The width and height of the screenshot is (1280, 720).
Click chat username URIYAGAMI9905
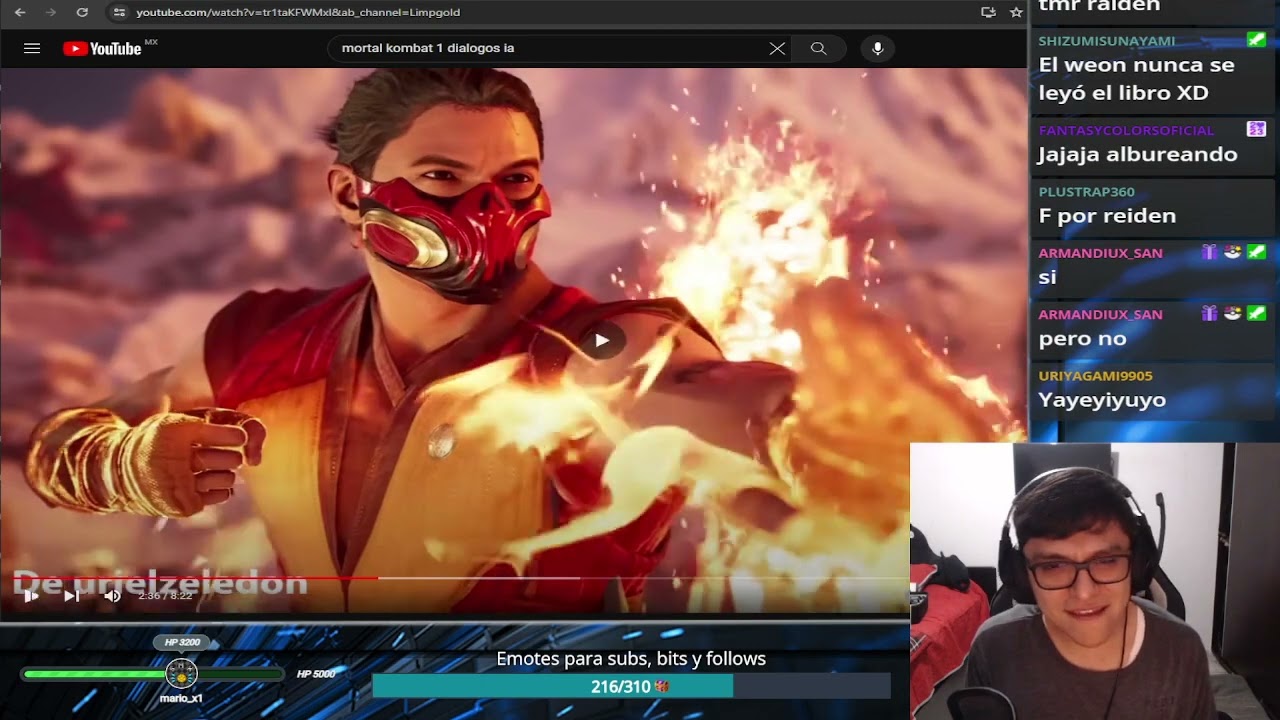(1095, 376)
